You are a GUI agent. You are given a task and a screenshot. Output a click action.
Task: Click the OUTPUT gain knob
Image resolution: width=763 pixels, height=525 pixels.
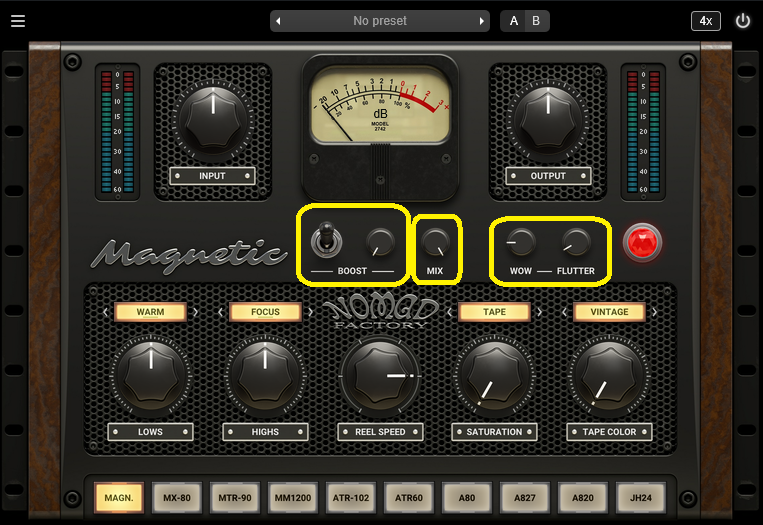pos(548,120)
